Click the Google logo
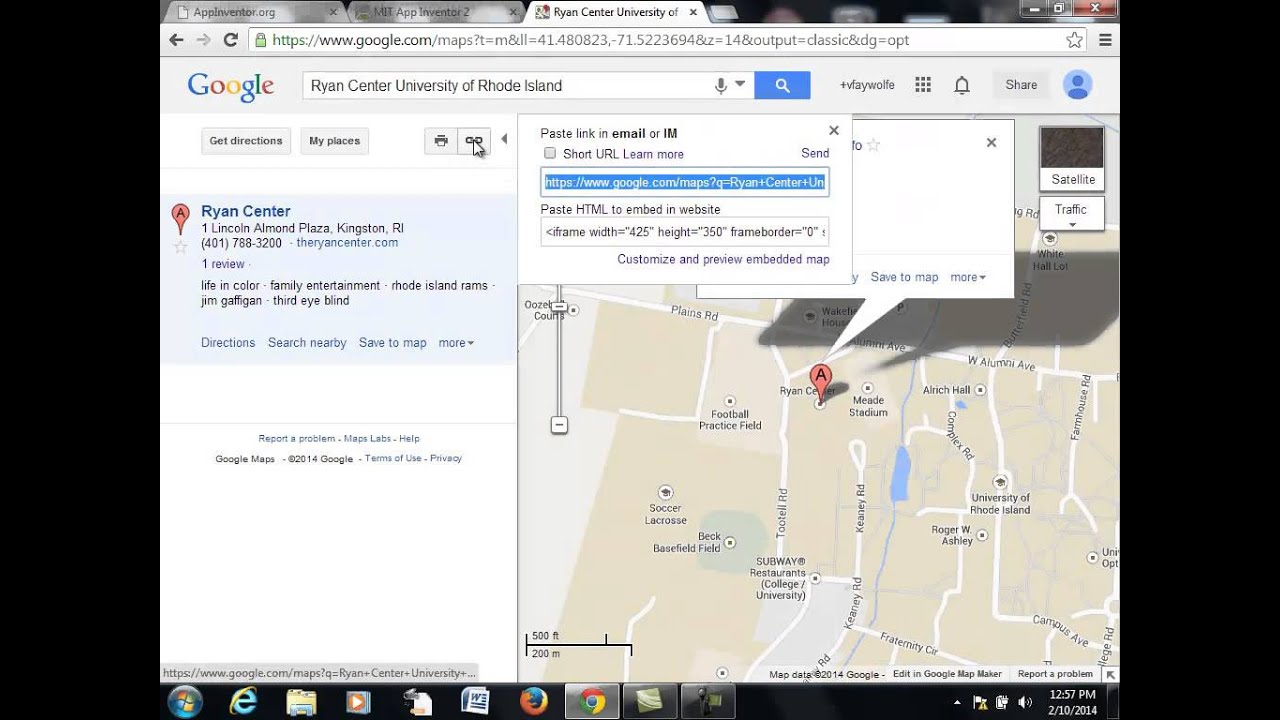Screen dimensions: 1280x720 [231, 86]
